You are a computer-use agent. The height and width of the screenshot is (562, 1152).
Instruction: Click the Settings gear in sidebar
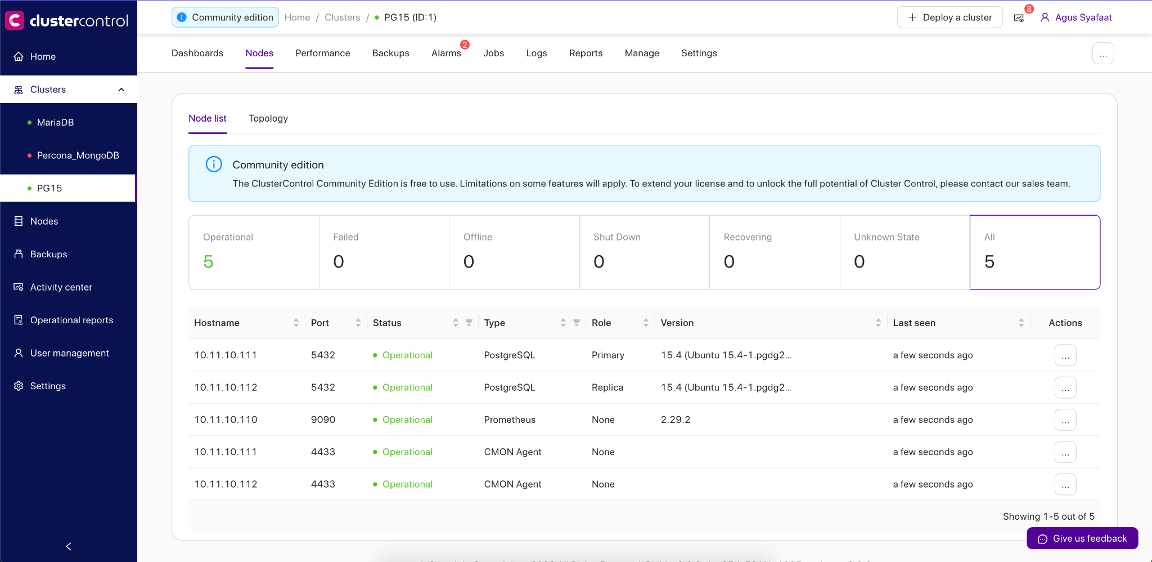tap(18, 386)
